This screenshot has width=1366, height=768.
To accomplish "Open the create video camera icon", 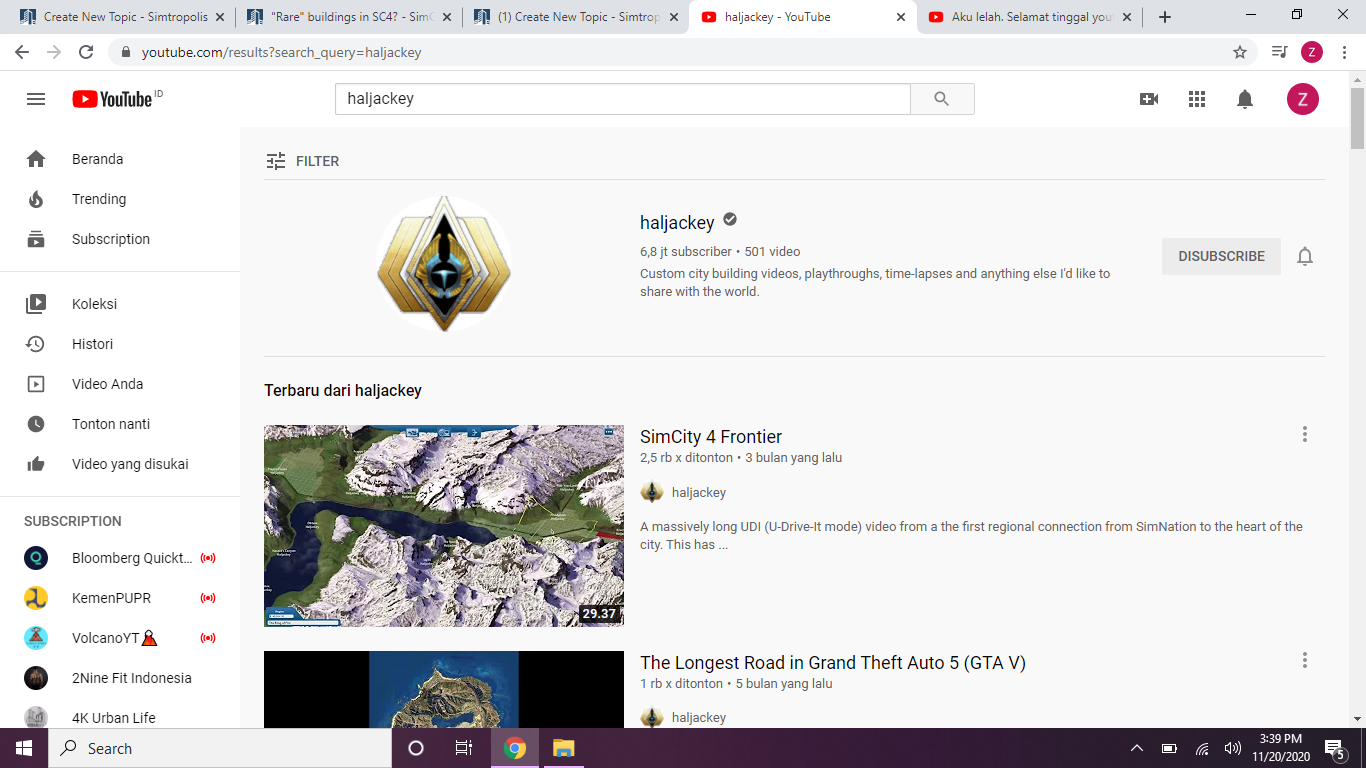I will point(1149,99).
